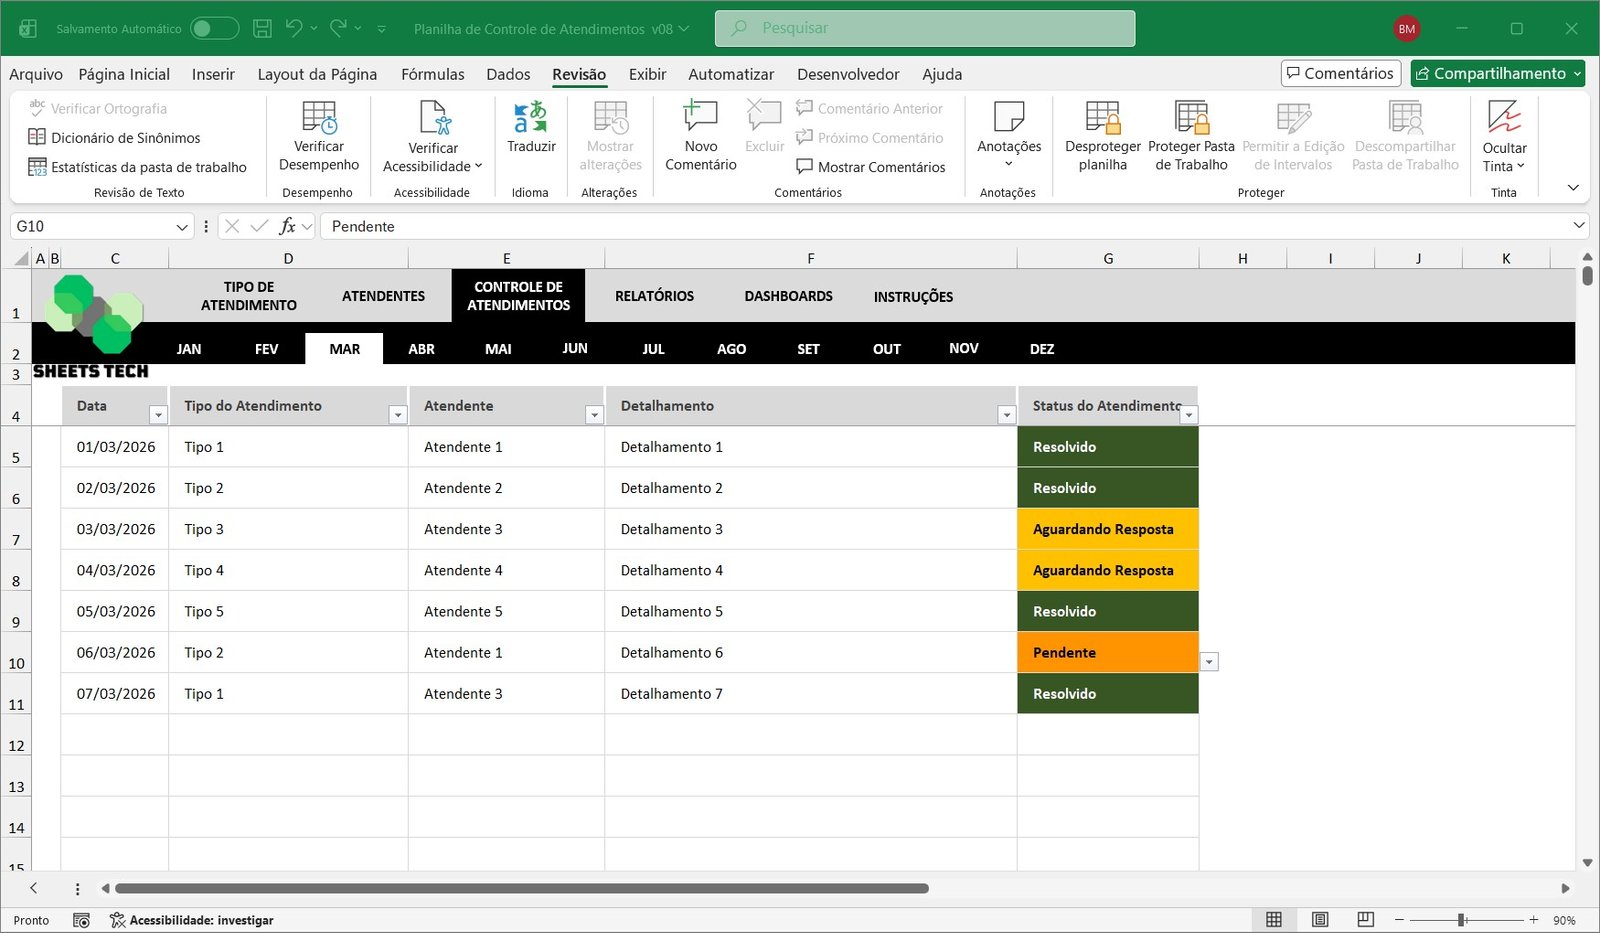Select the ABR month tab
This screenshot has height=933, width=1600.
421,349
